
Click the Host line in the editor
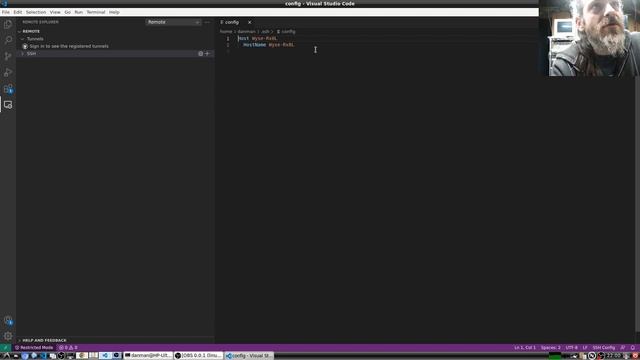coord(258,38)
